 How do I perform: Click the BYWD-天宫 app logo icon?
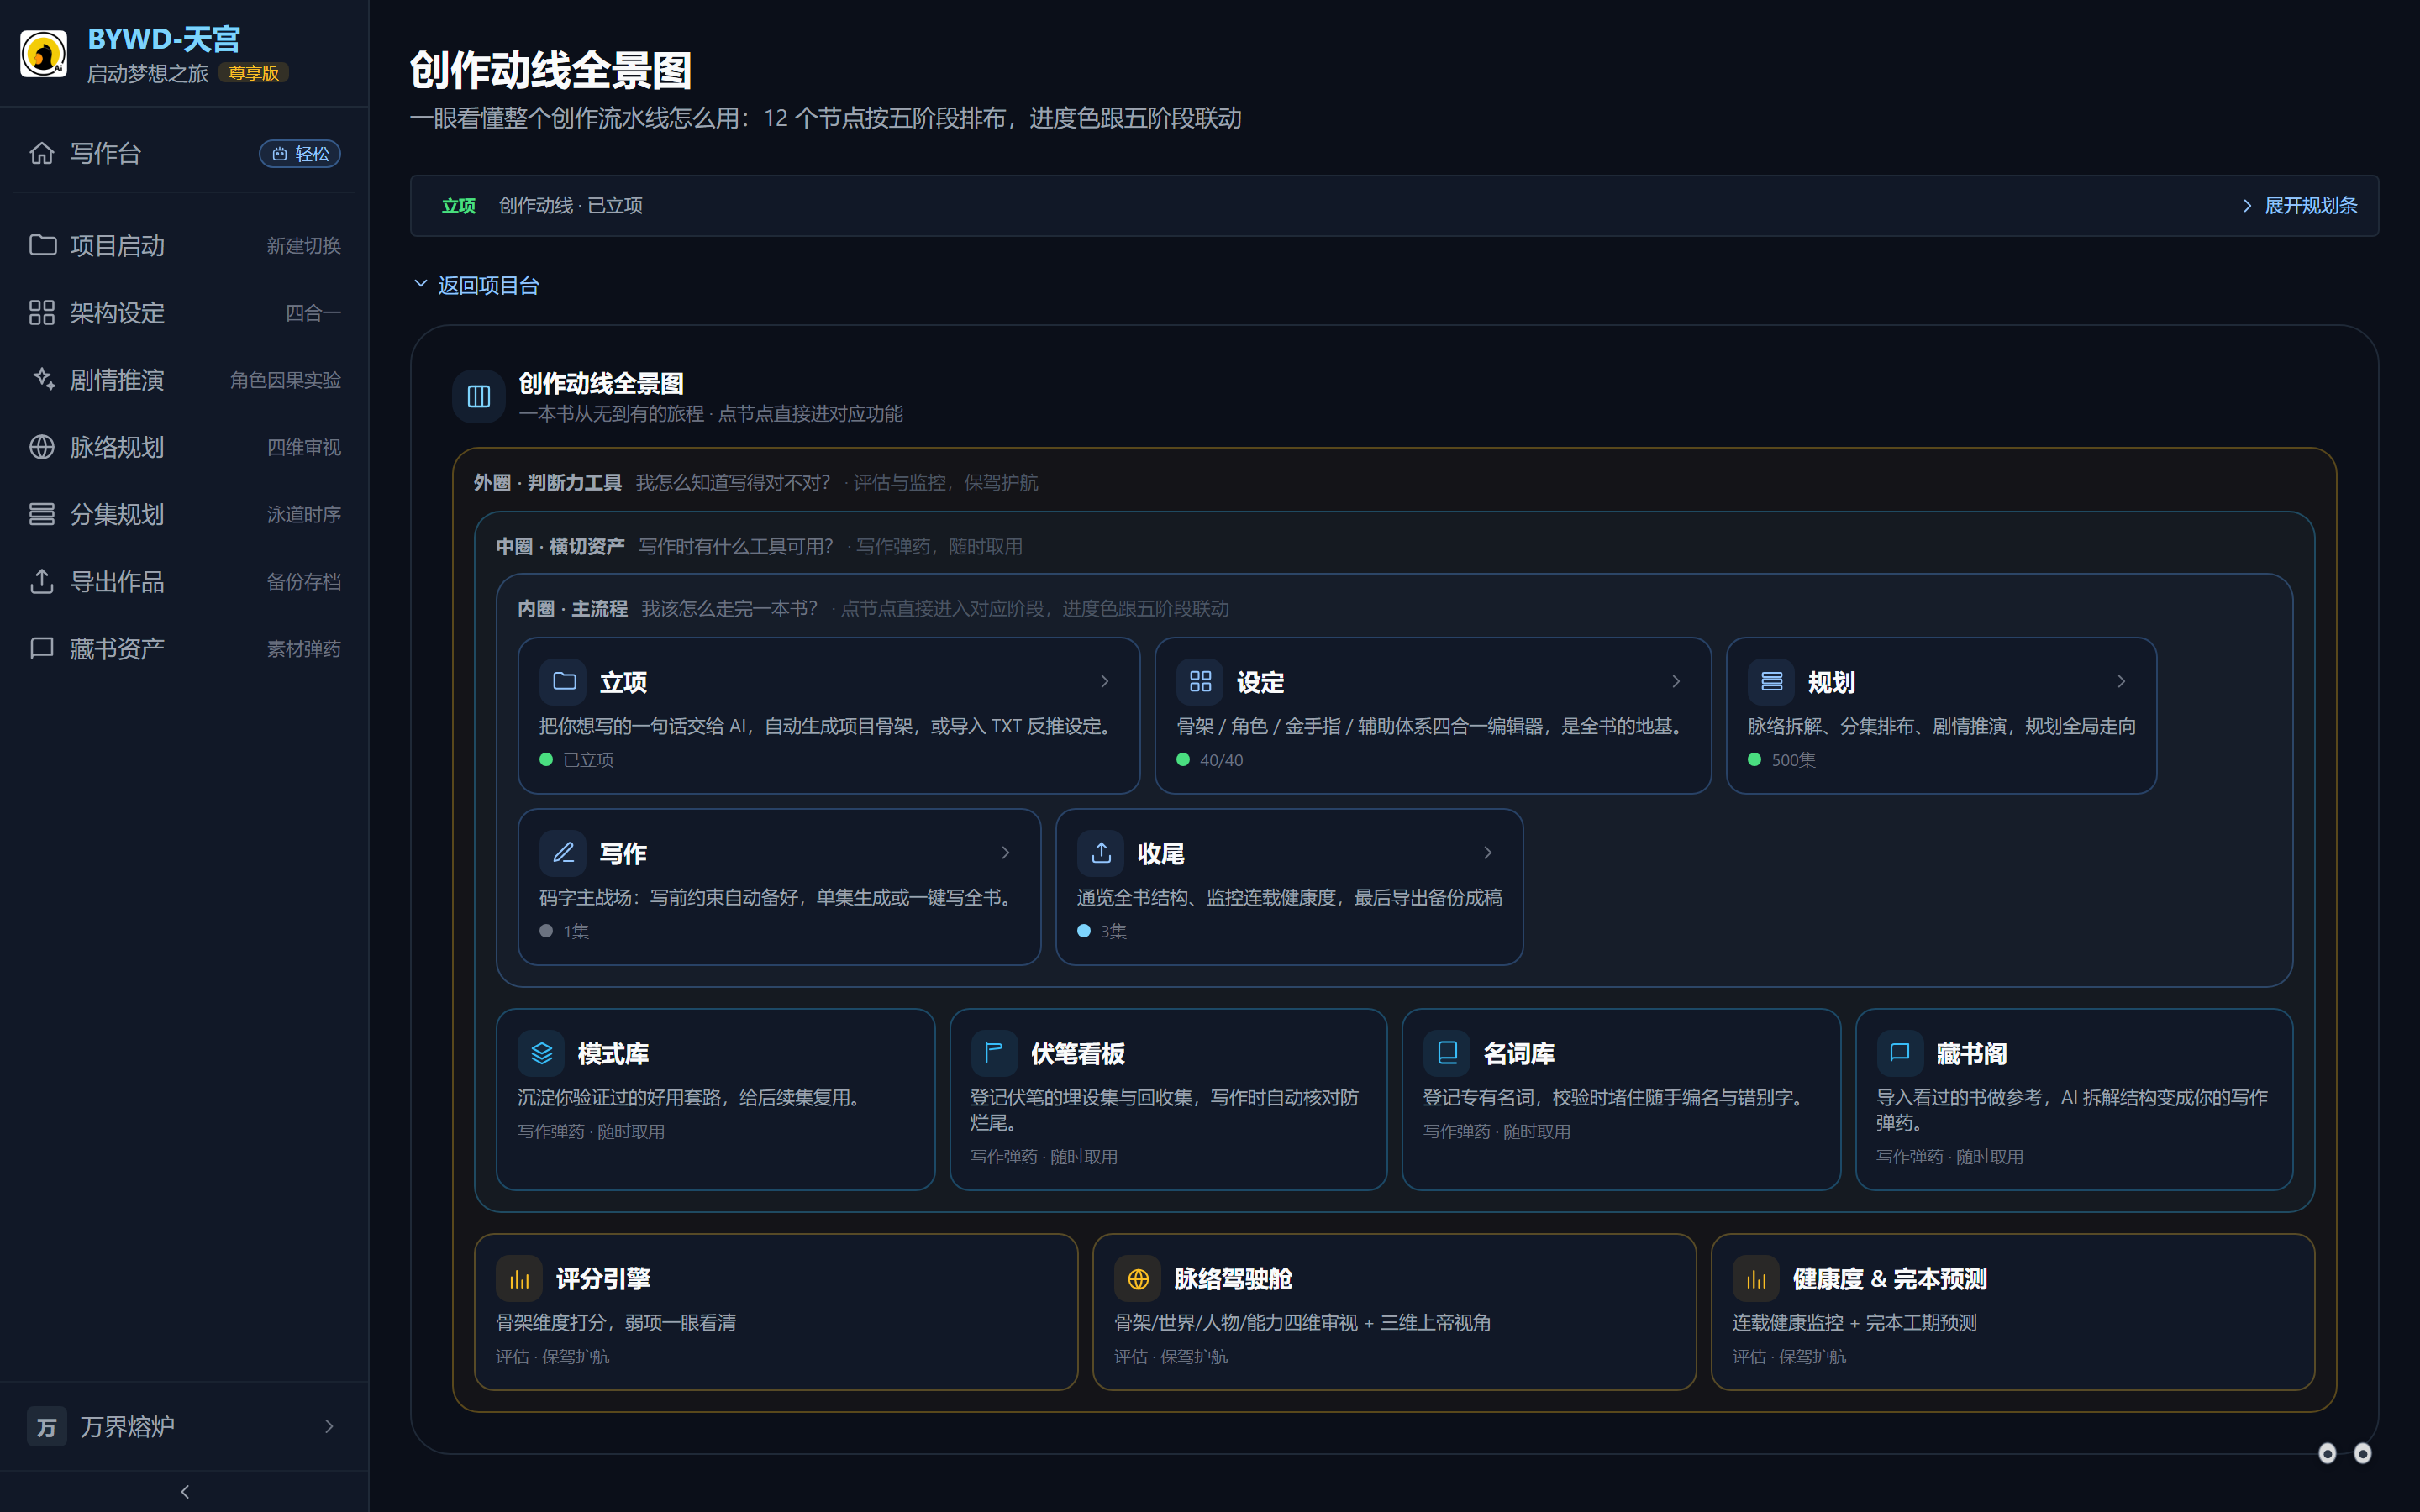point(44,54)
